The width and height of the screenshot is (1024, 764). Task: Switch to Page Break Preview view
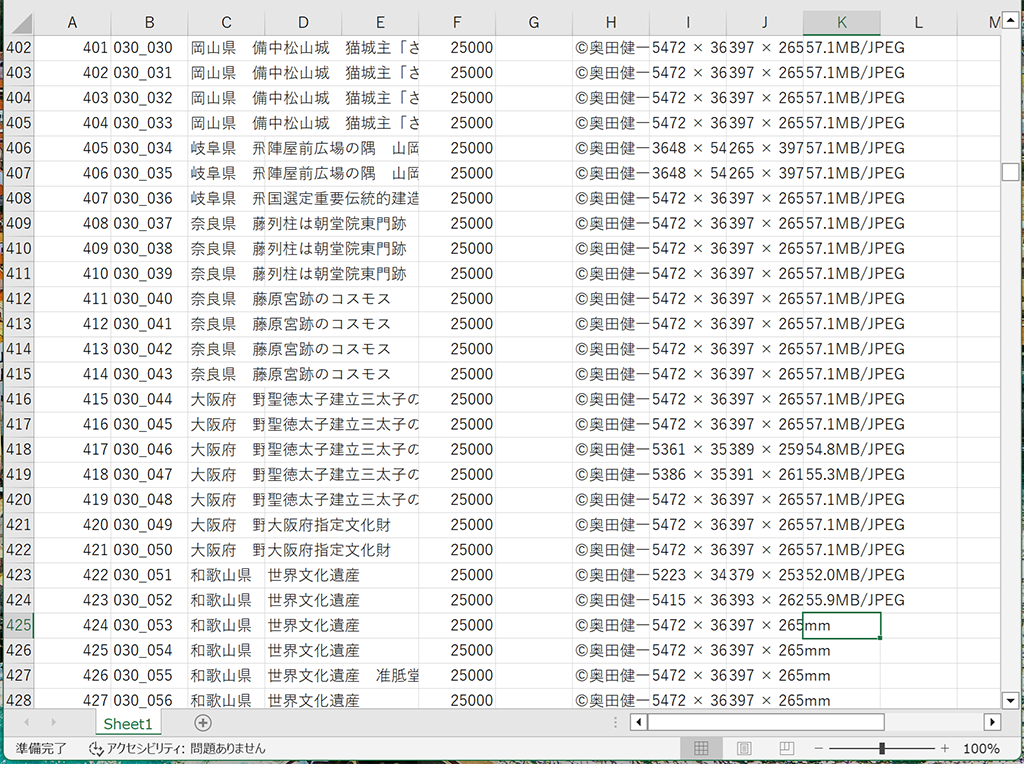[x=787, y=748]
